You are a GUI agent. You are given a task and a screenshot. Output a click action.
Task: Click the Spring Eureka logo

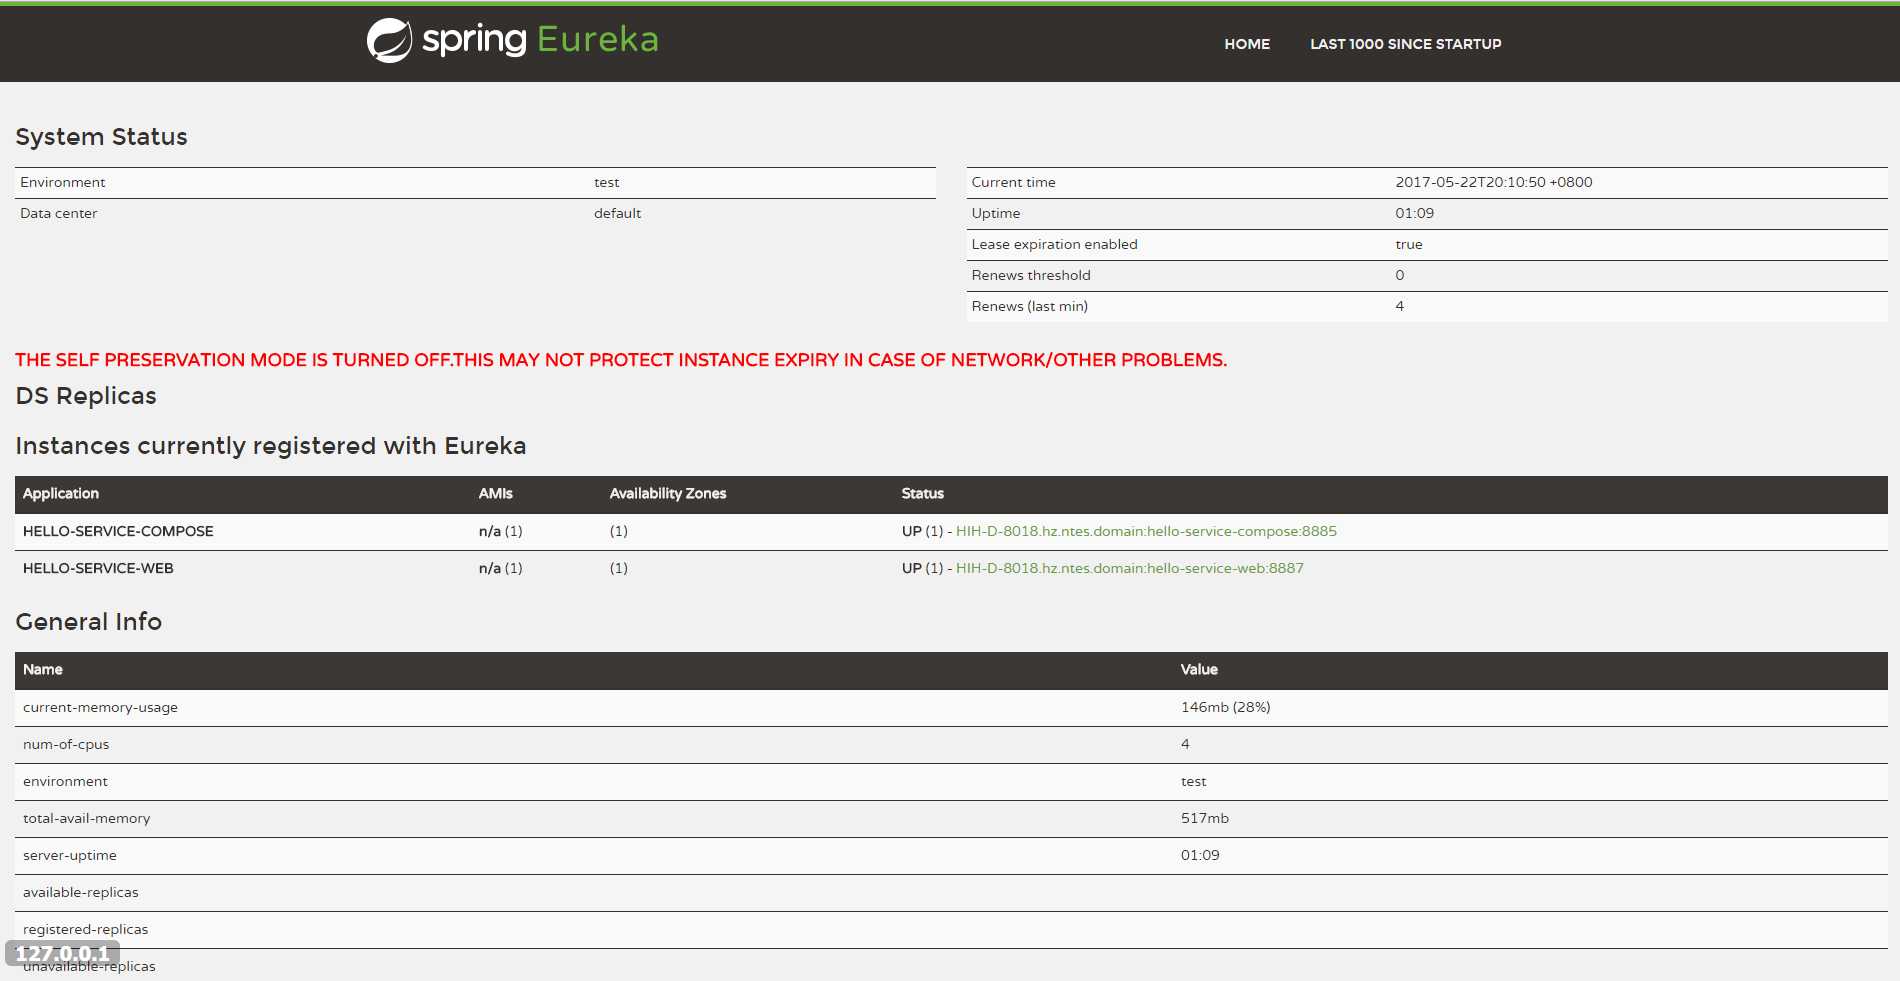tap(512, 41)
